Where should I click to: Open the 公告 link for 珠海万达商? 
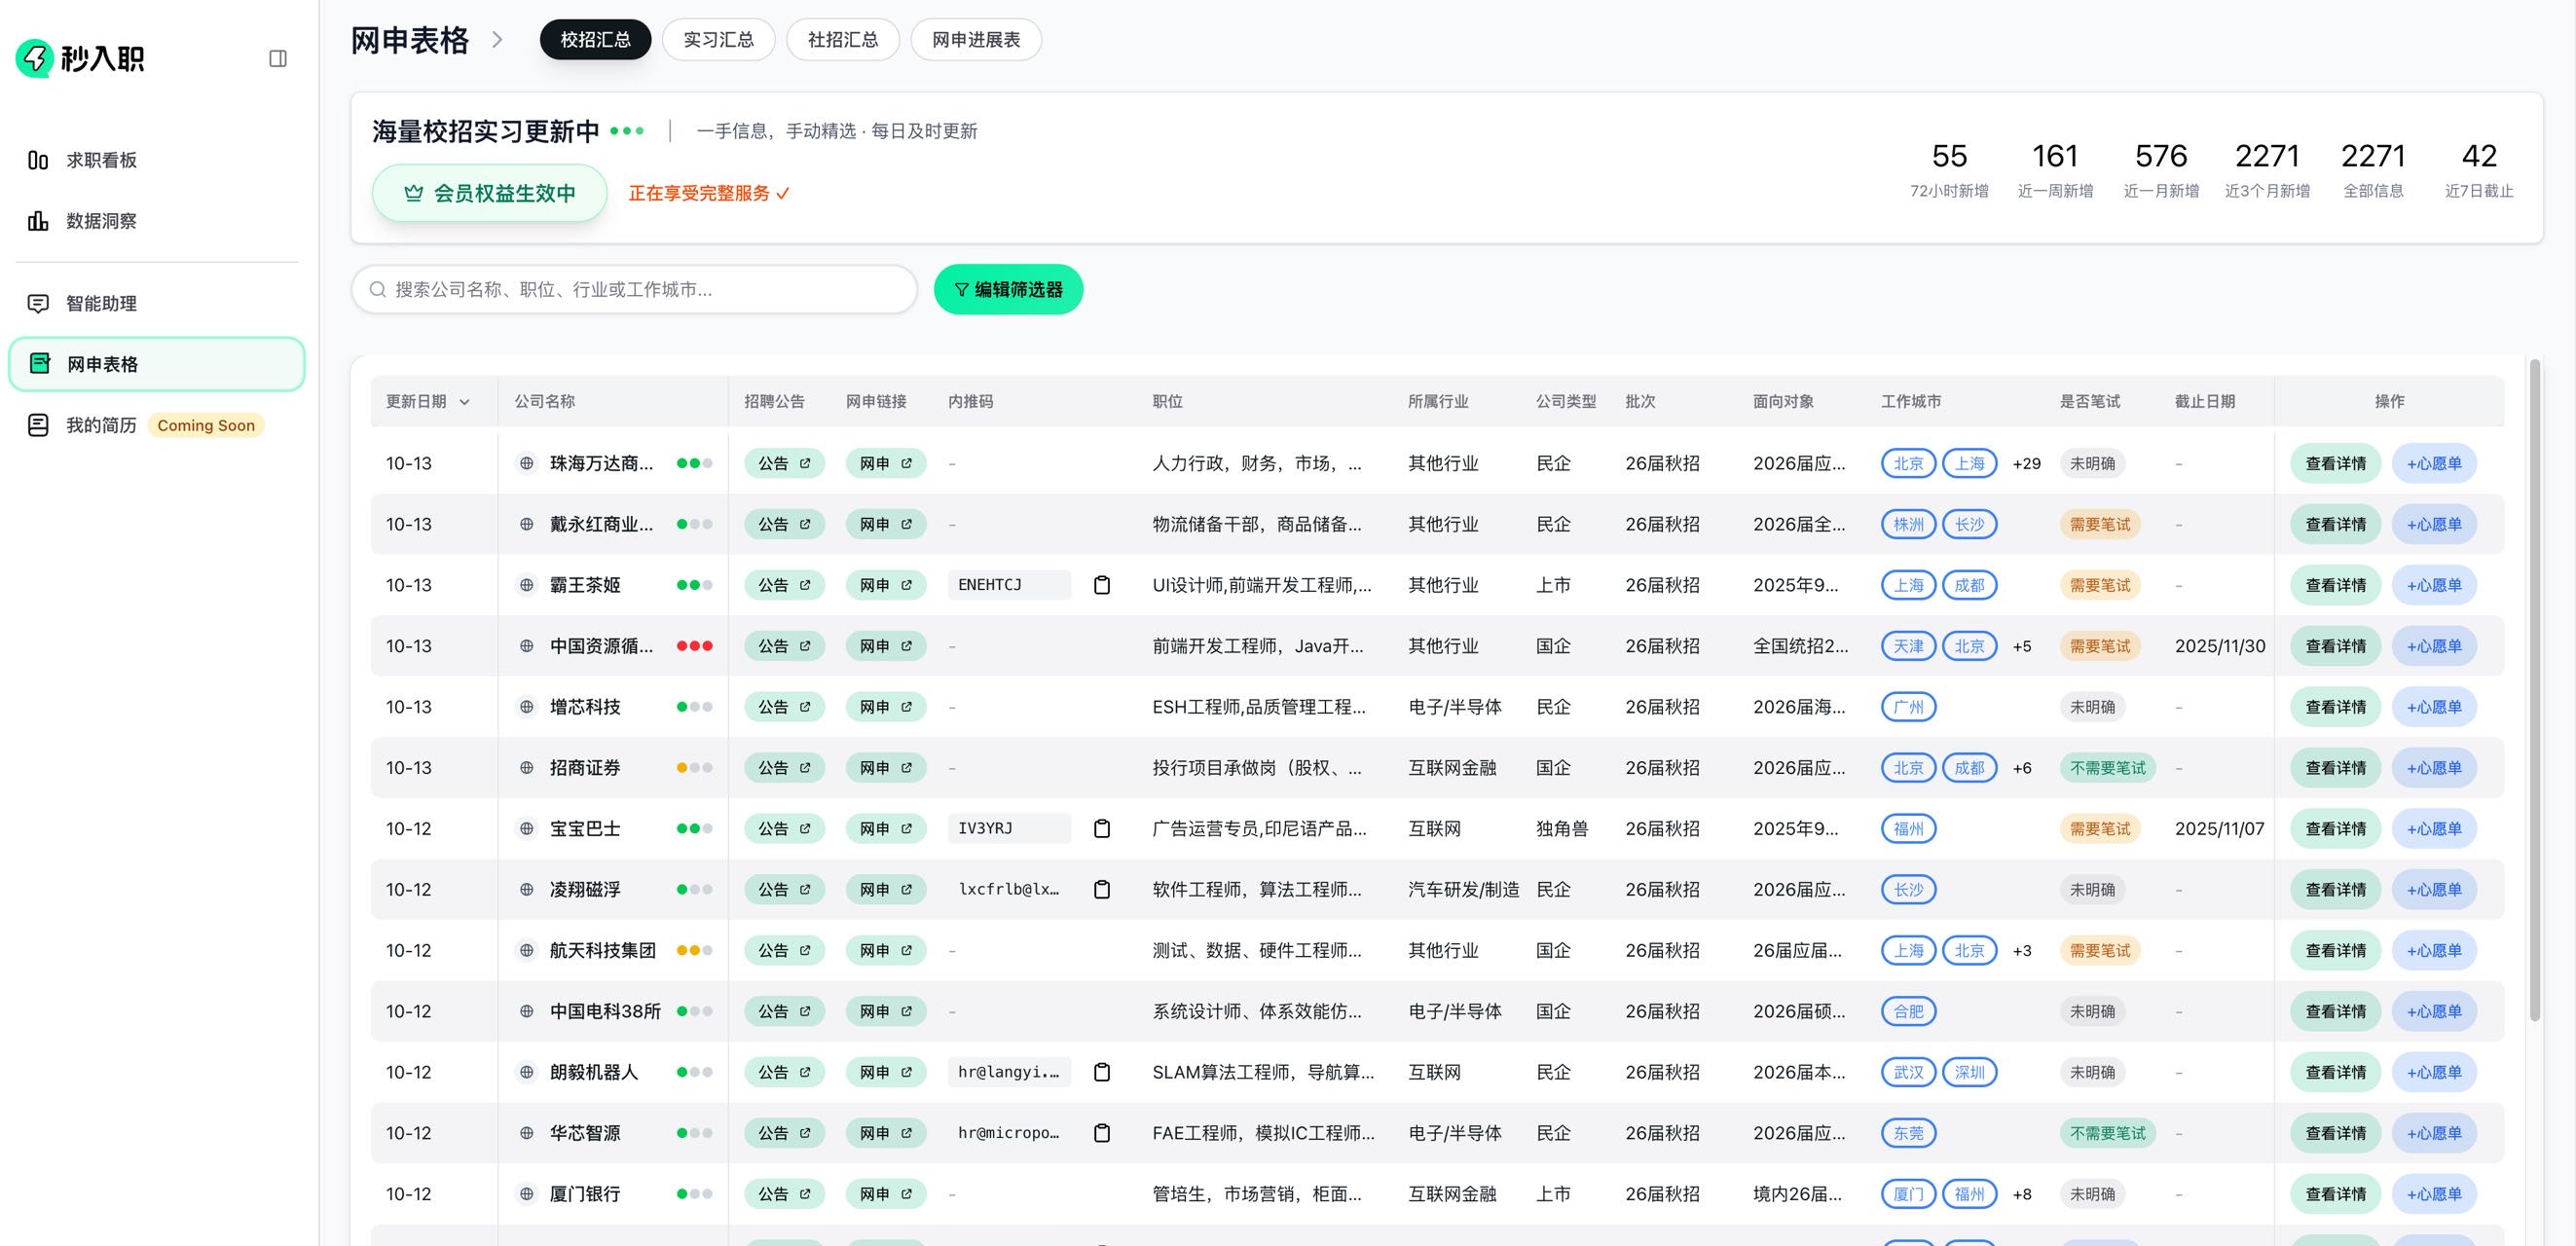point(784,463)
